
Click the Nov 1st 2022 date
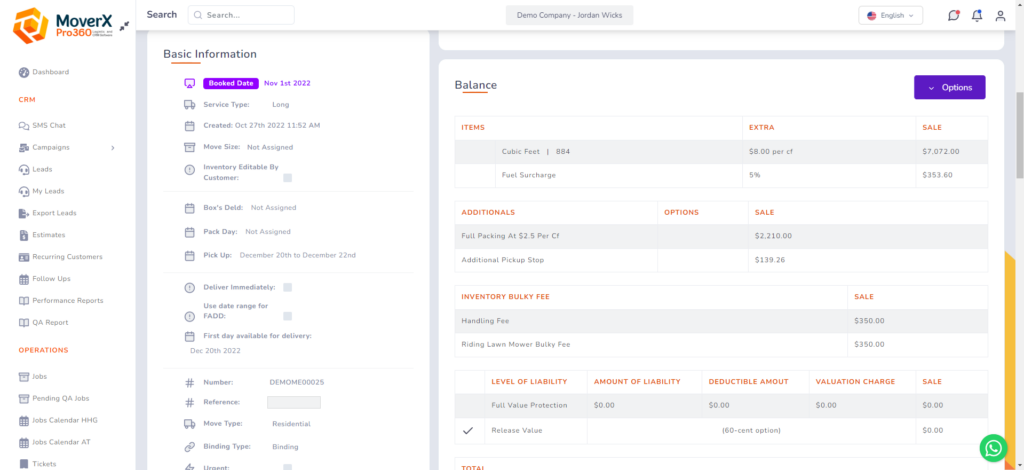pos(287,84)
